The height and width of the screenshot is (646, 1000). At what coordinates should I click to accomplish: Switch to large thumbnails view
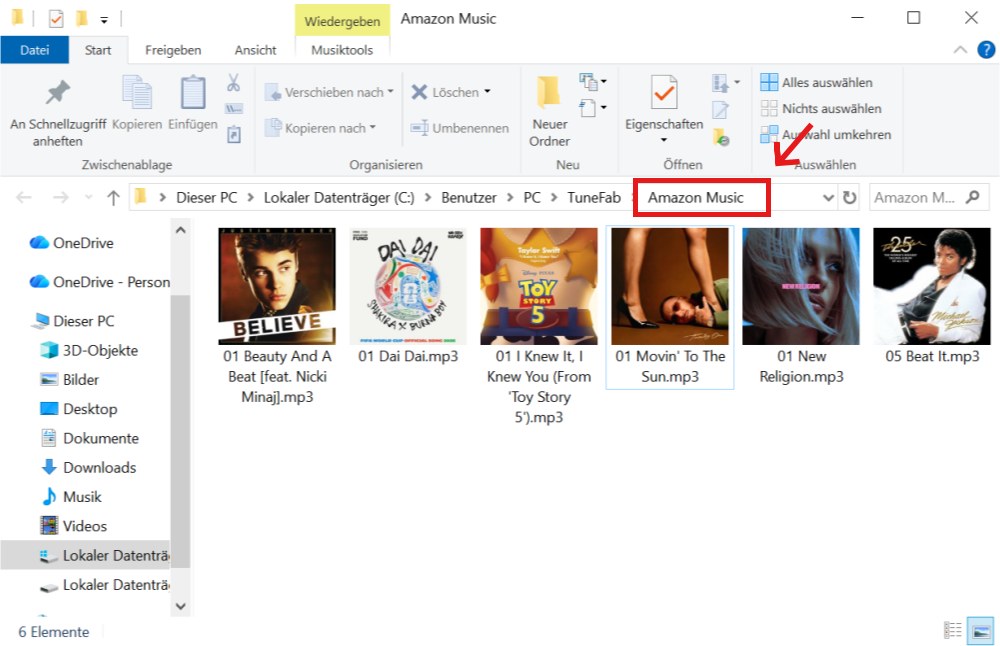click(980, 631)
